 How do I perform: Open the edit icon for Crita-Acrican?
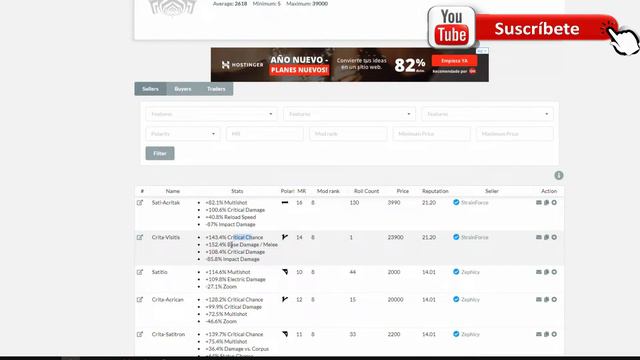[x=140, y=299]
